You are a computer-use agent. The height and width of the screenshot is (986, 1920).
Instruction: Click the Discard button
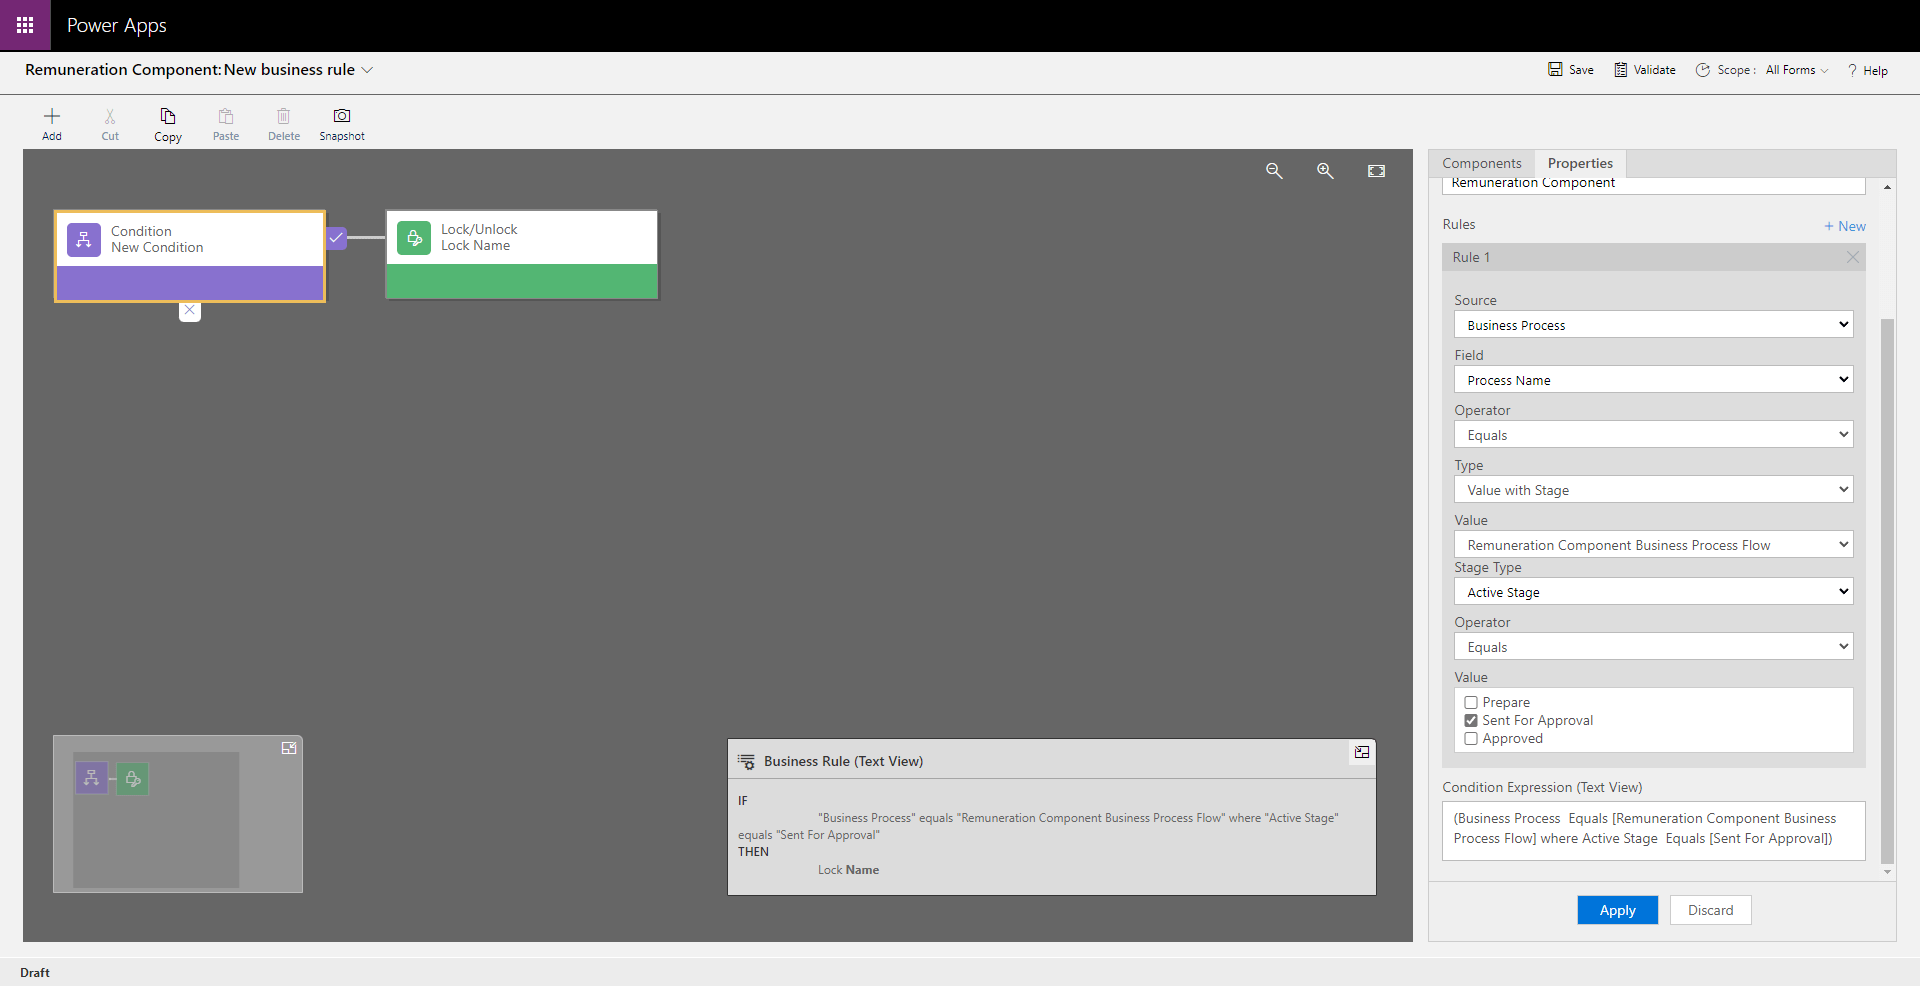coord(1710,910)
